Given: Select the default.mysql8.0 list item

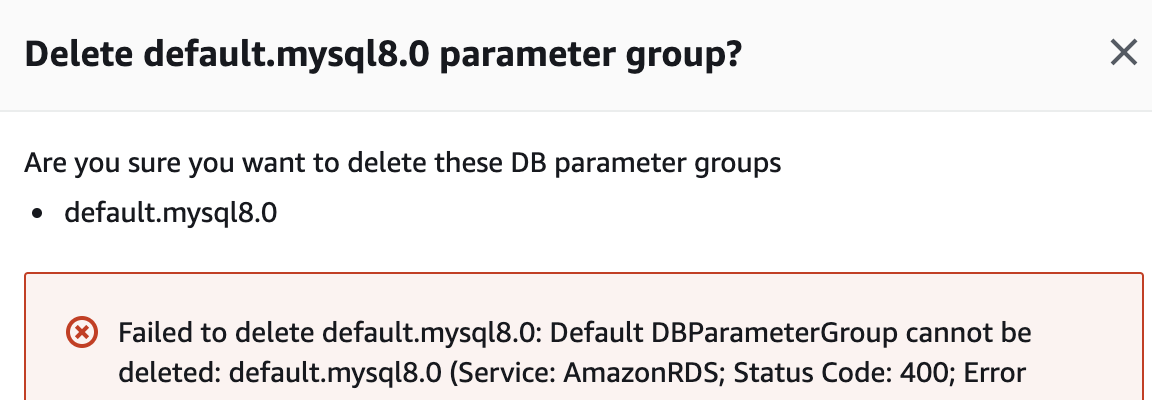Looking at the screenshot, I should (x=169, y=212).
